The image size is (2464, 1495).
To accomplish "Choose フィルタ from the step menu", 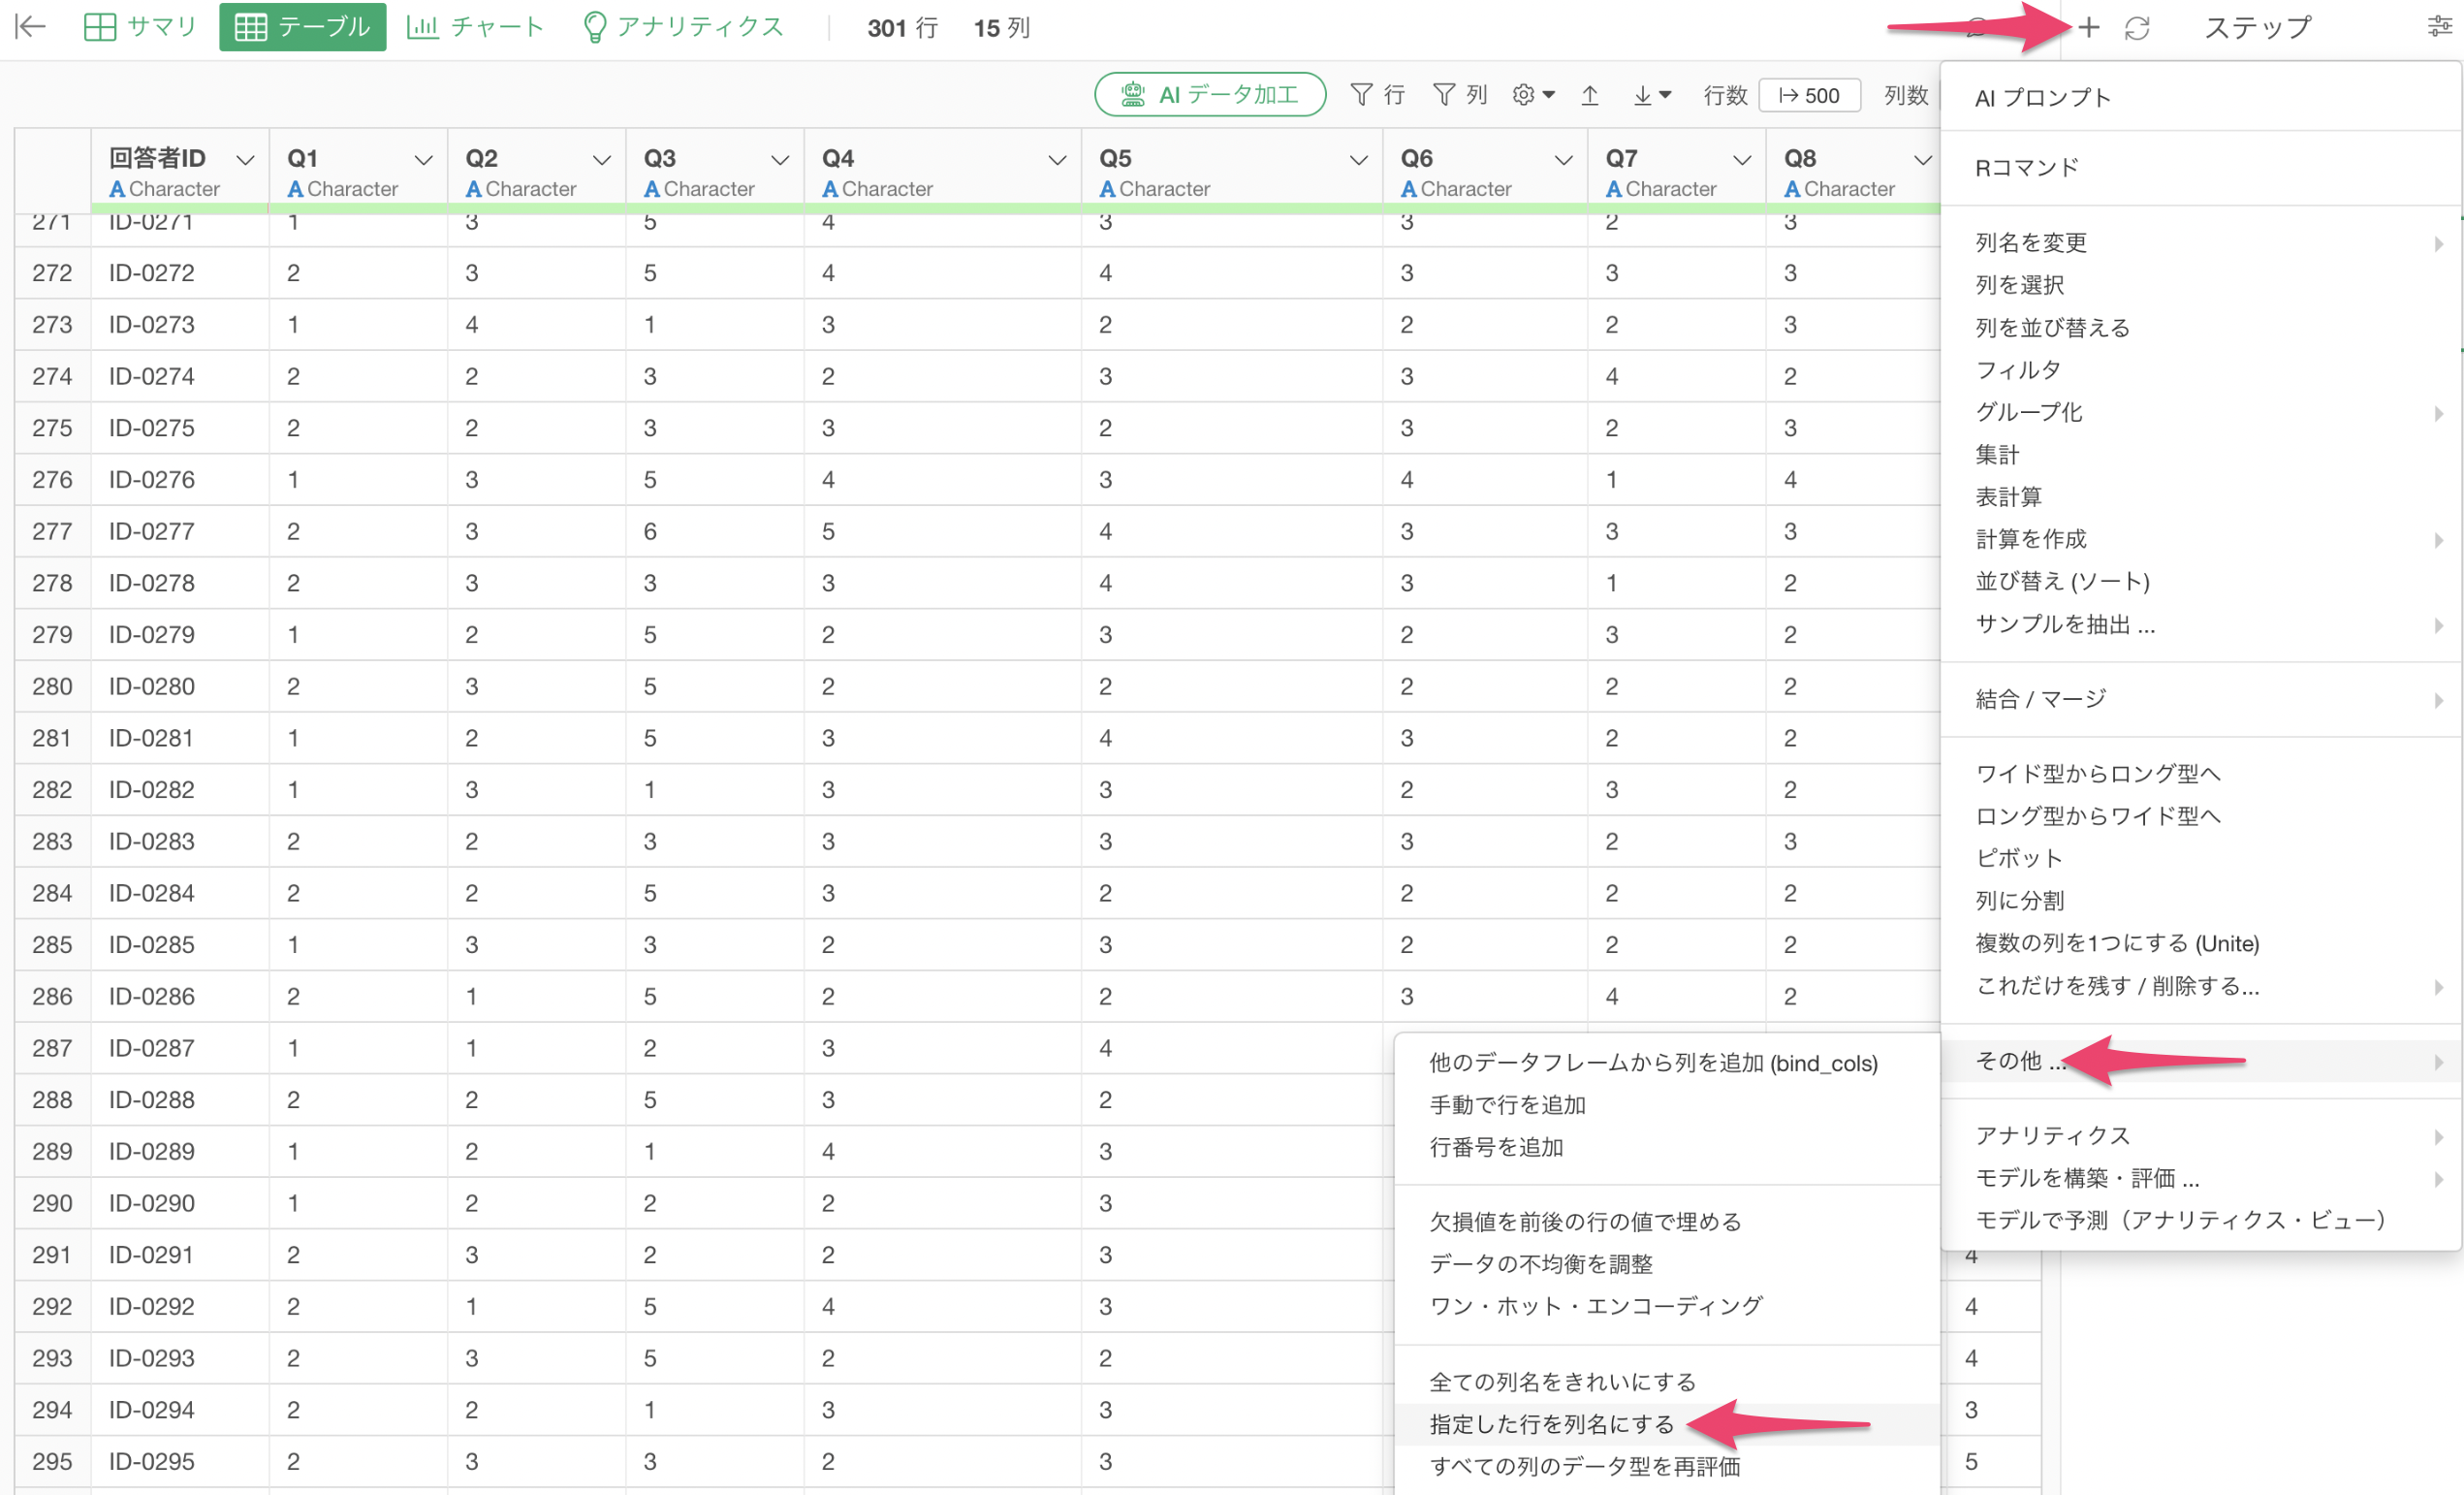I will click(2018, 370).
